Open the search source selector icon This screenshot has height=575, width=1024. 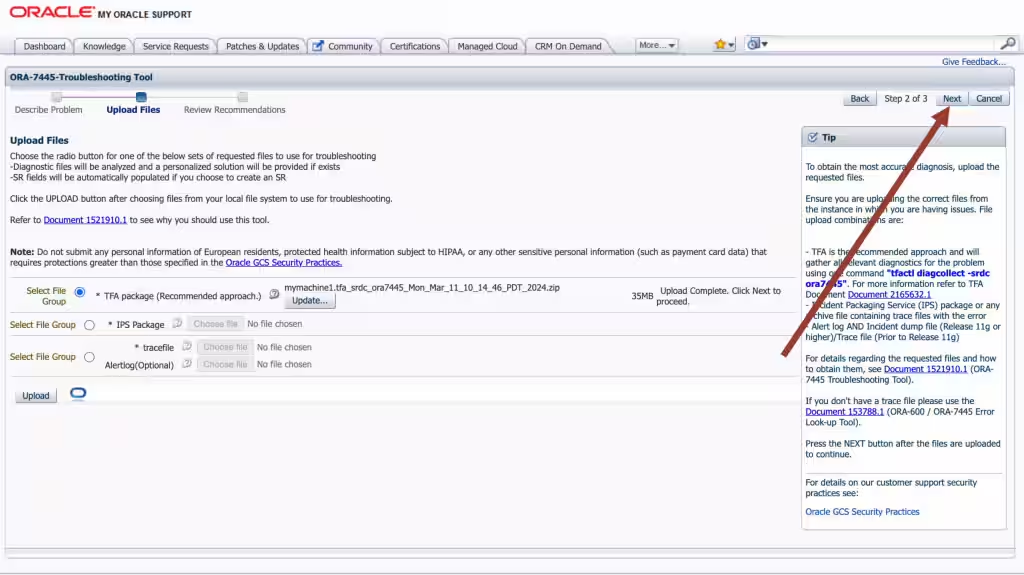(x=757, y=44)
